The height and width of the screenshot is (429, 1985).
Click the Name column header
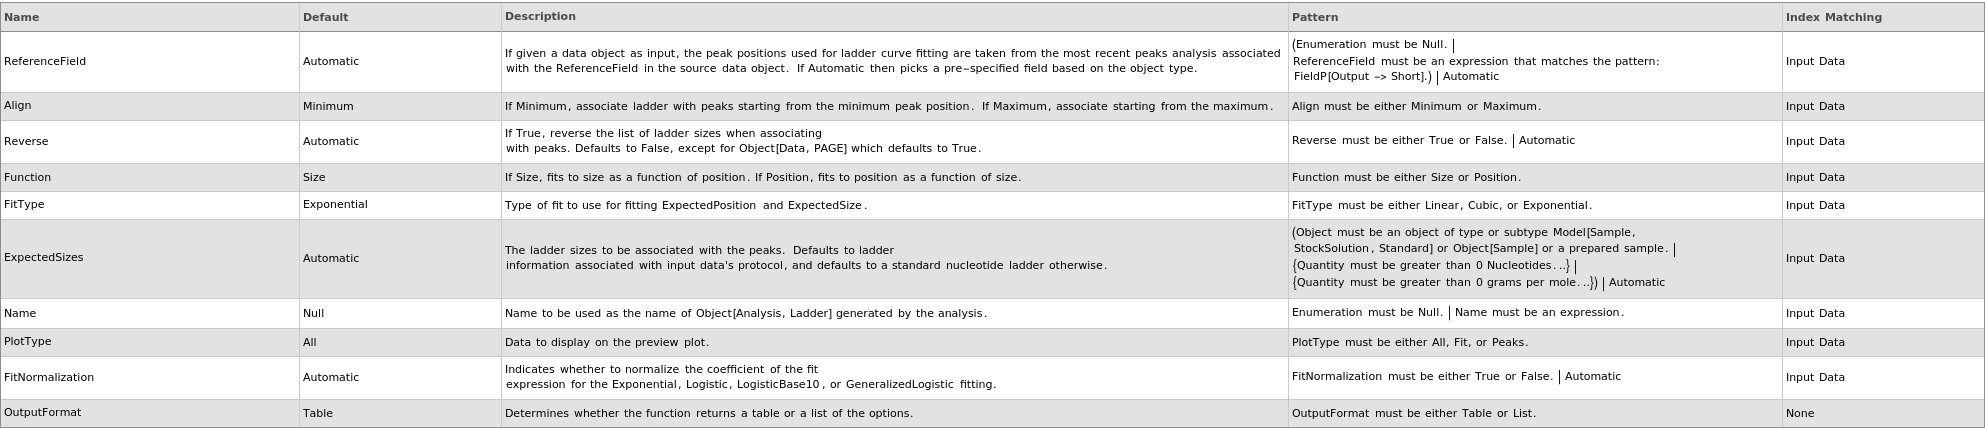[22, 17]
